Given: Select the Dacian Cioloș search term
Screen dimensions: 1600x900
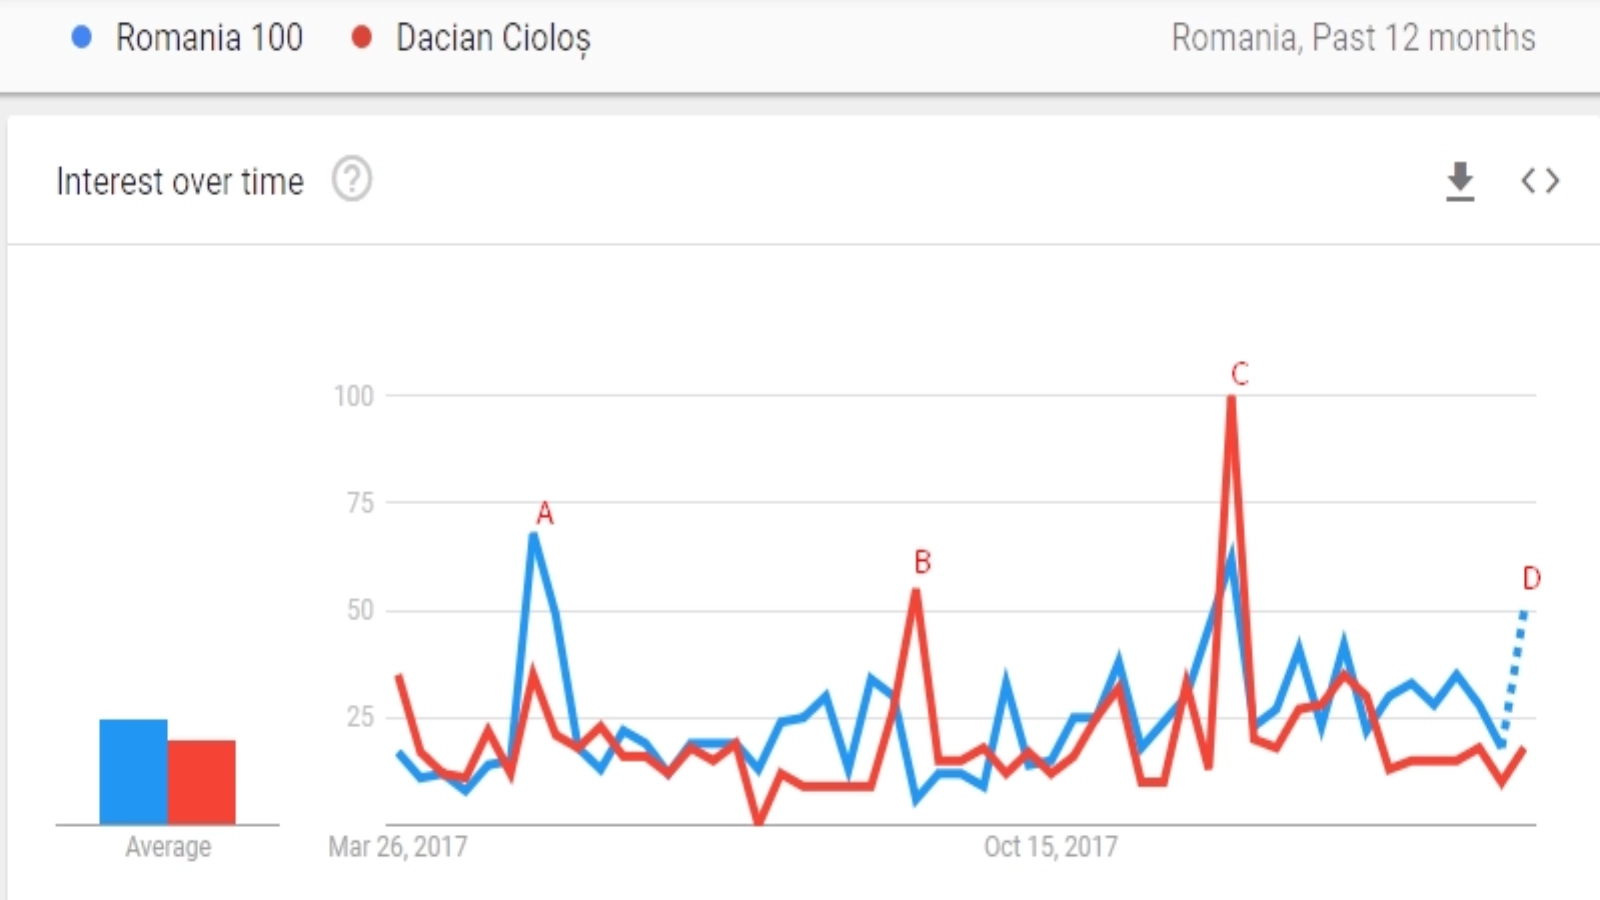Looking at the screenshot, I should (493, 38).
